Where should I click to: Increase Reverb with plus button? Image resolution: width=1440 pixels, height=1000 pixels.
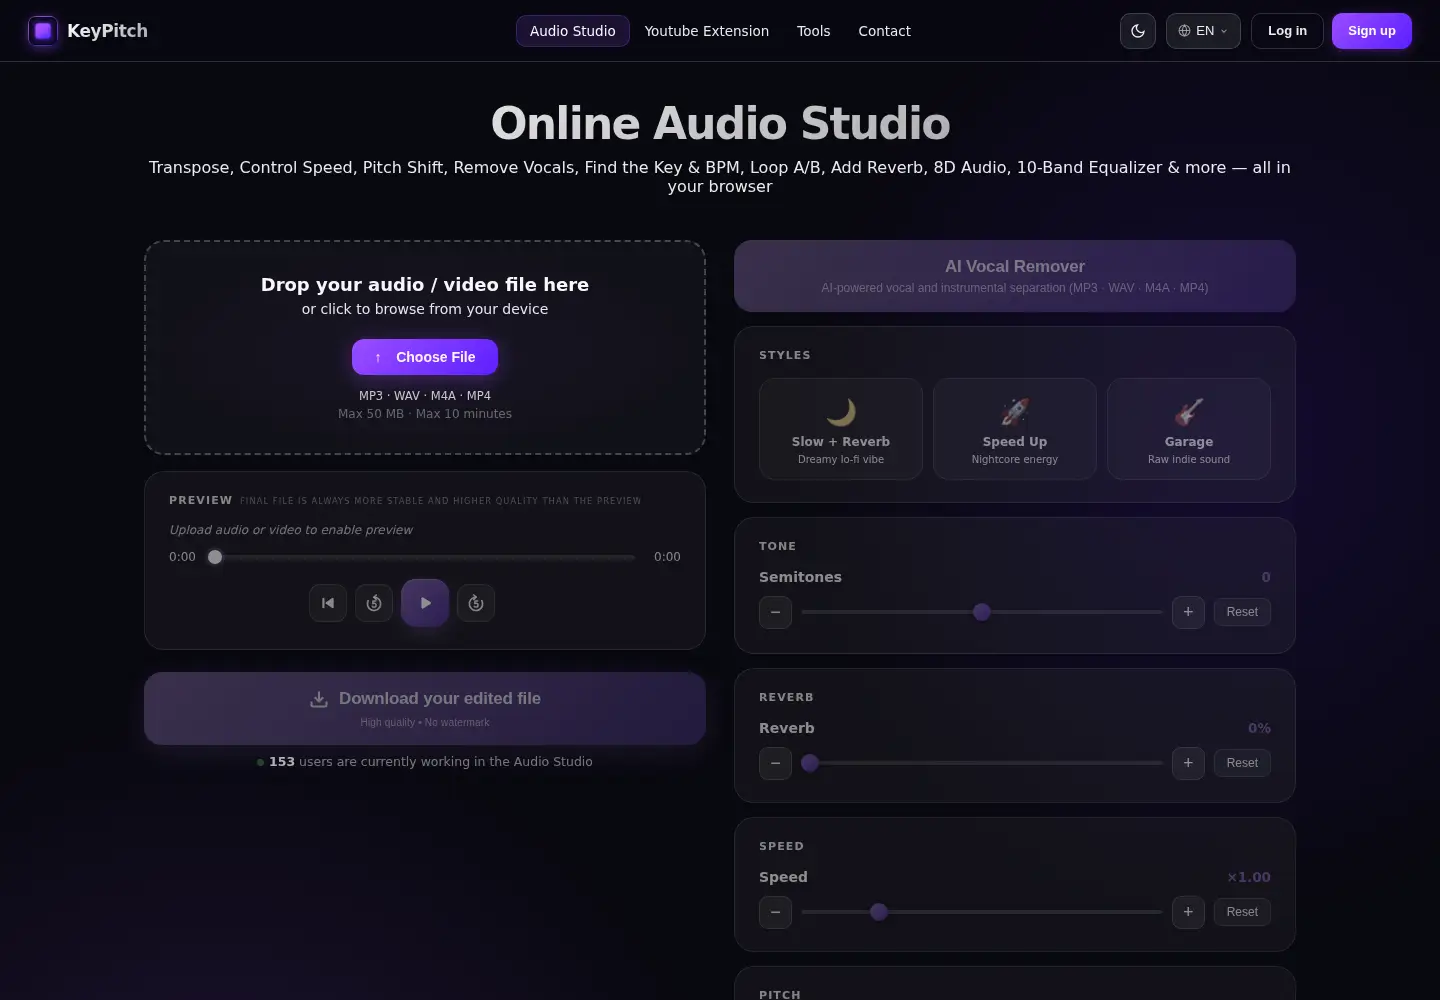click(x=1188, y=763)
